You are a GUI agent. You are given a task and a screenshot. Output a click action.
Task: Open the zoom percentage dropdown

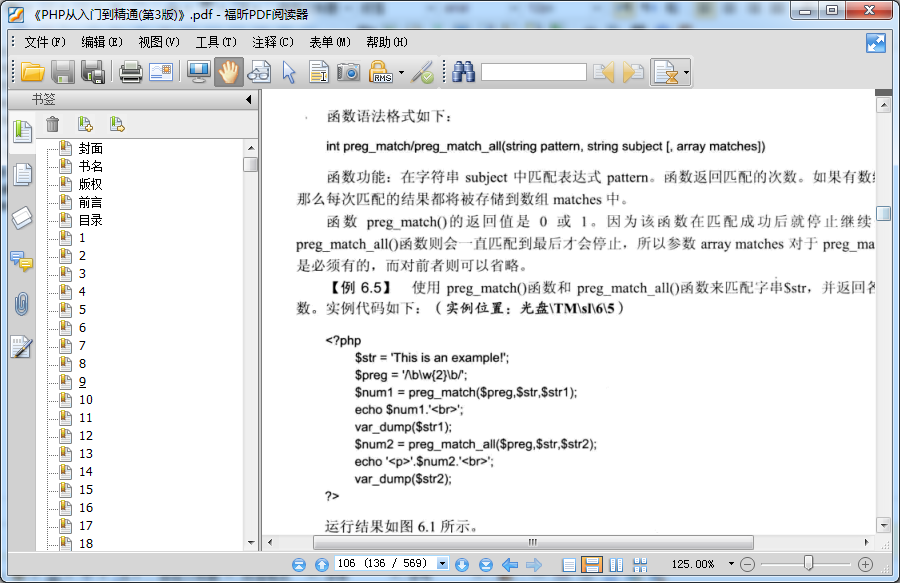(x=731, y=561)
